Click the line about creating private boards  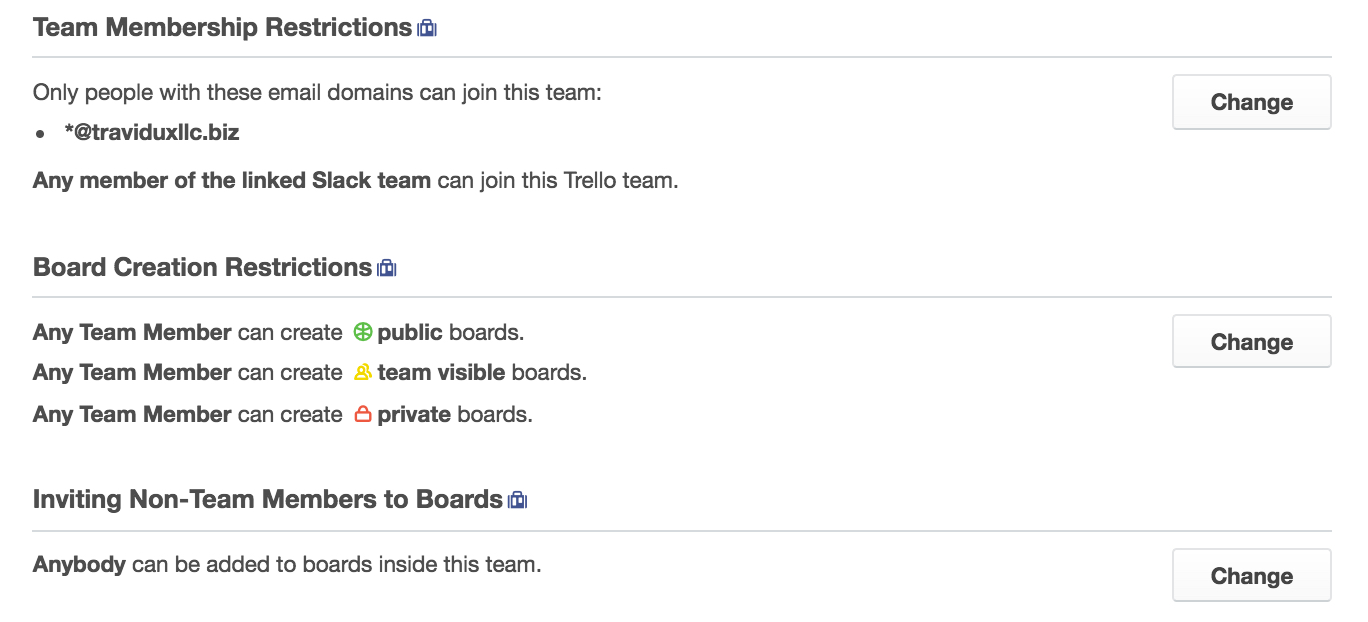point(283,414)
